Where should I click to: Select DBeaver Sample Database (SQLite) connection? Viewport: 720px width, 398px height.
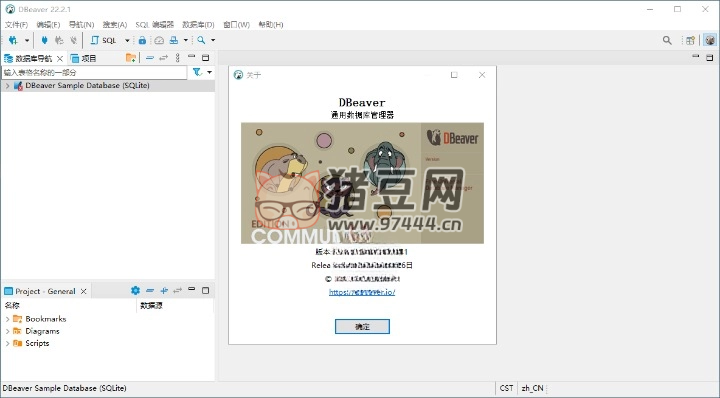[x=87, y=85]
